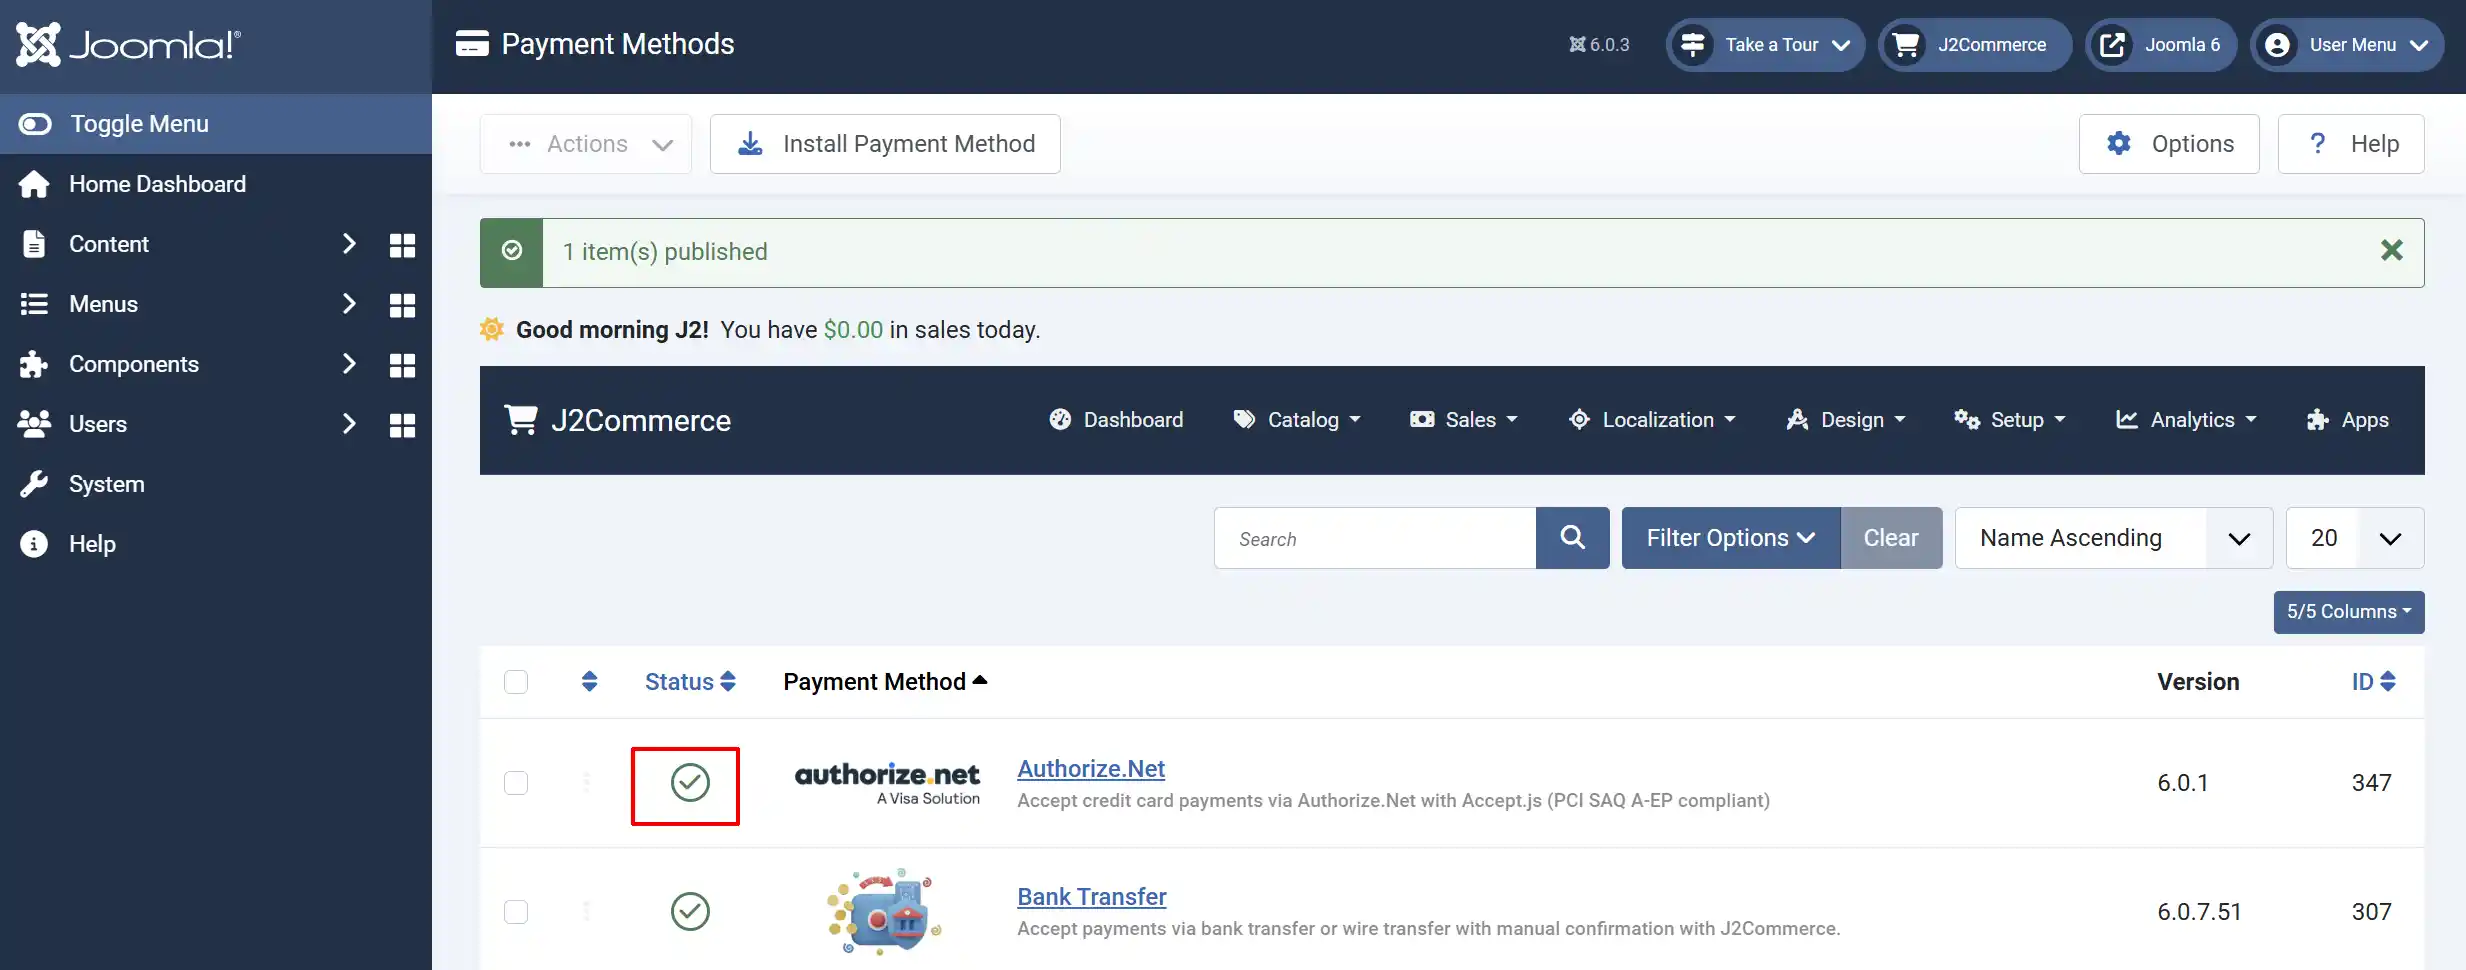Expand Filter Options
The height and width of the screenshot is (970, 2466).
click(x=1731, y=538)
